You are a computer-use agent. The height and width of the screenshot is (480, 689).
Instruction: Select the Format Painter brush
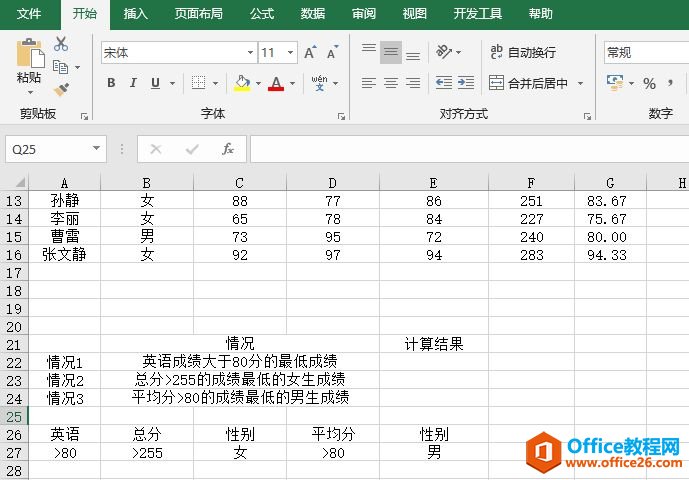pos(61,89)
